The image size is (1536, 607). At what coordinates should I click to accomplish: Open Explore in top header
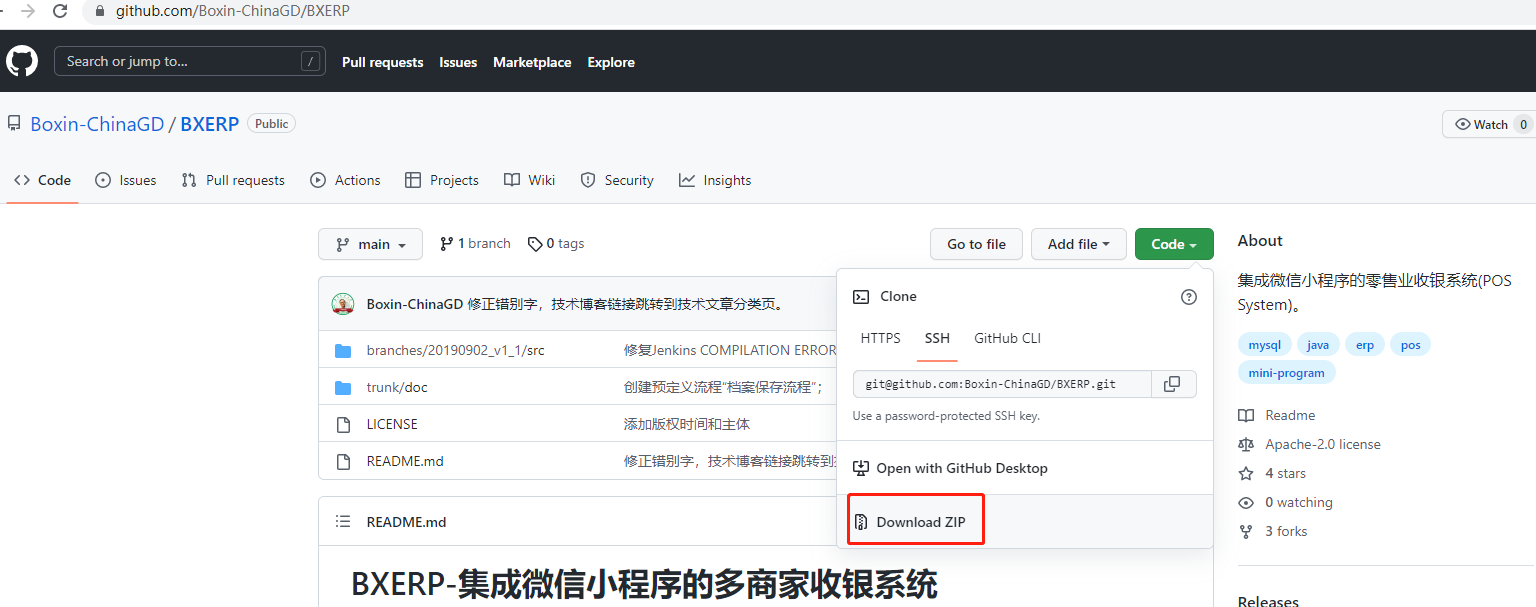(611, 62)
